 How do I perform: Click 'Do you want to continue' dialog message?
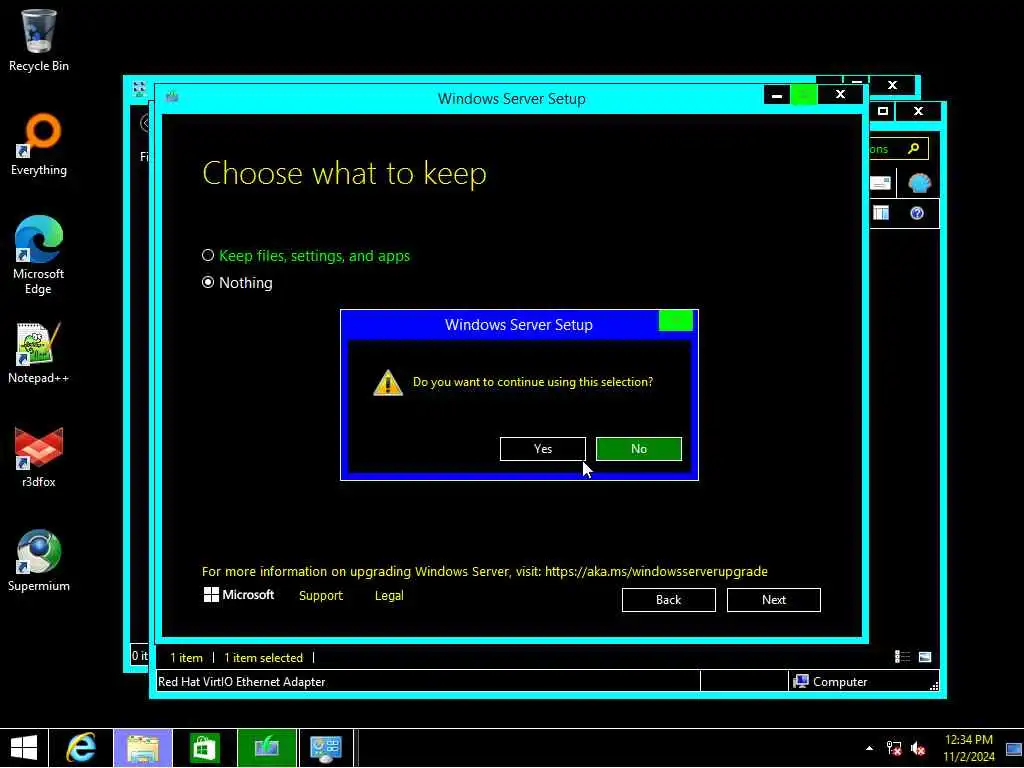[x=533, y=382]
